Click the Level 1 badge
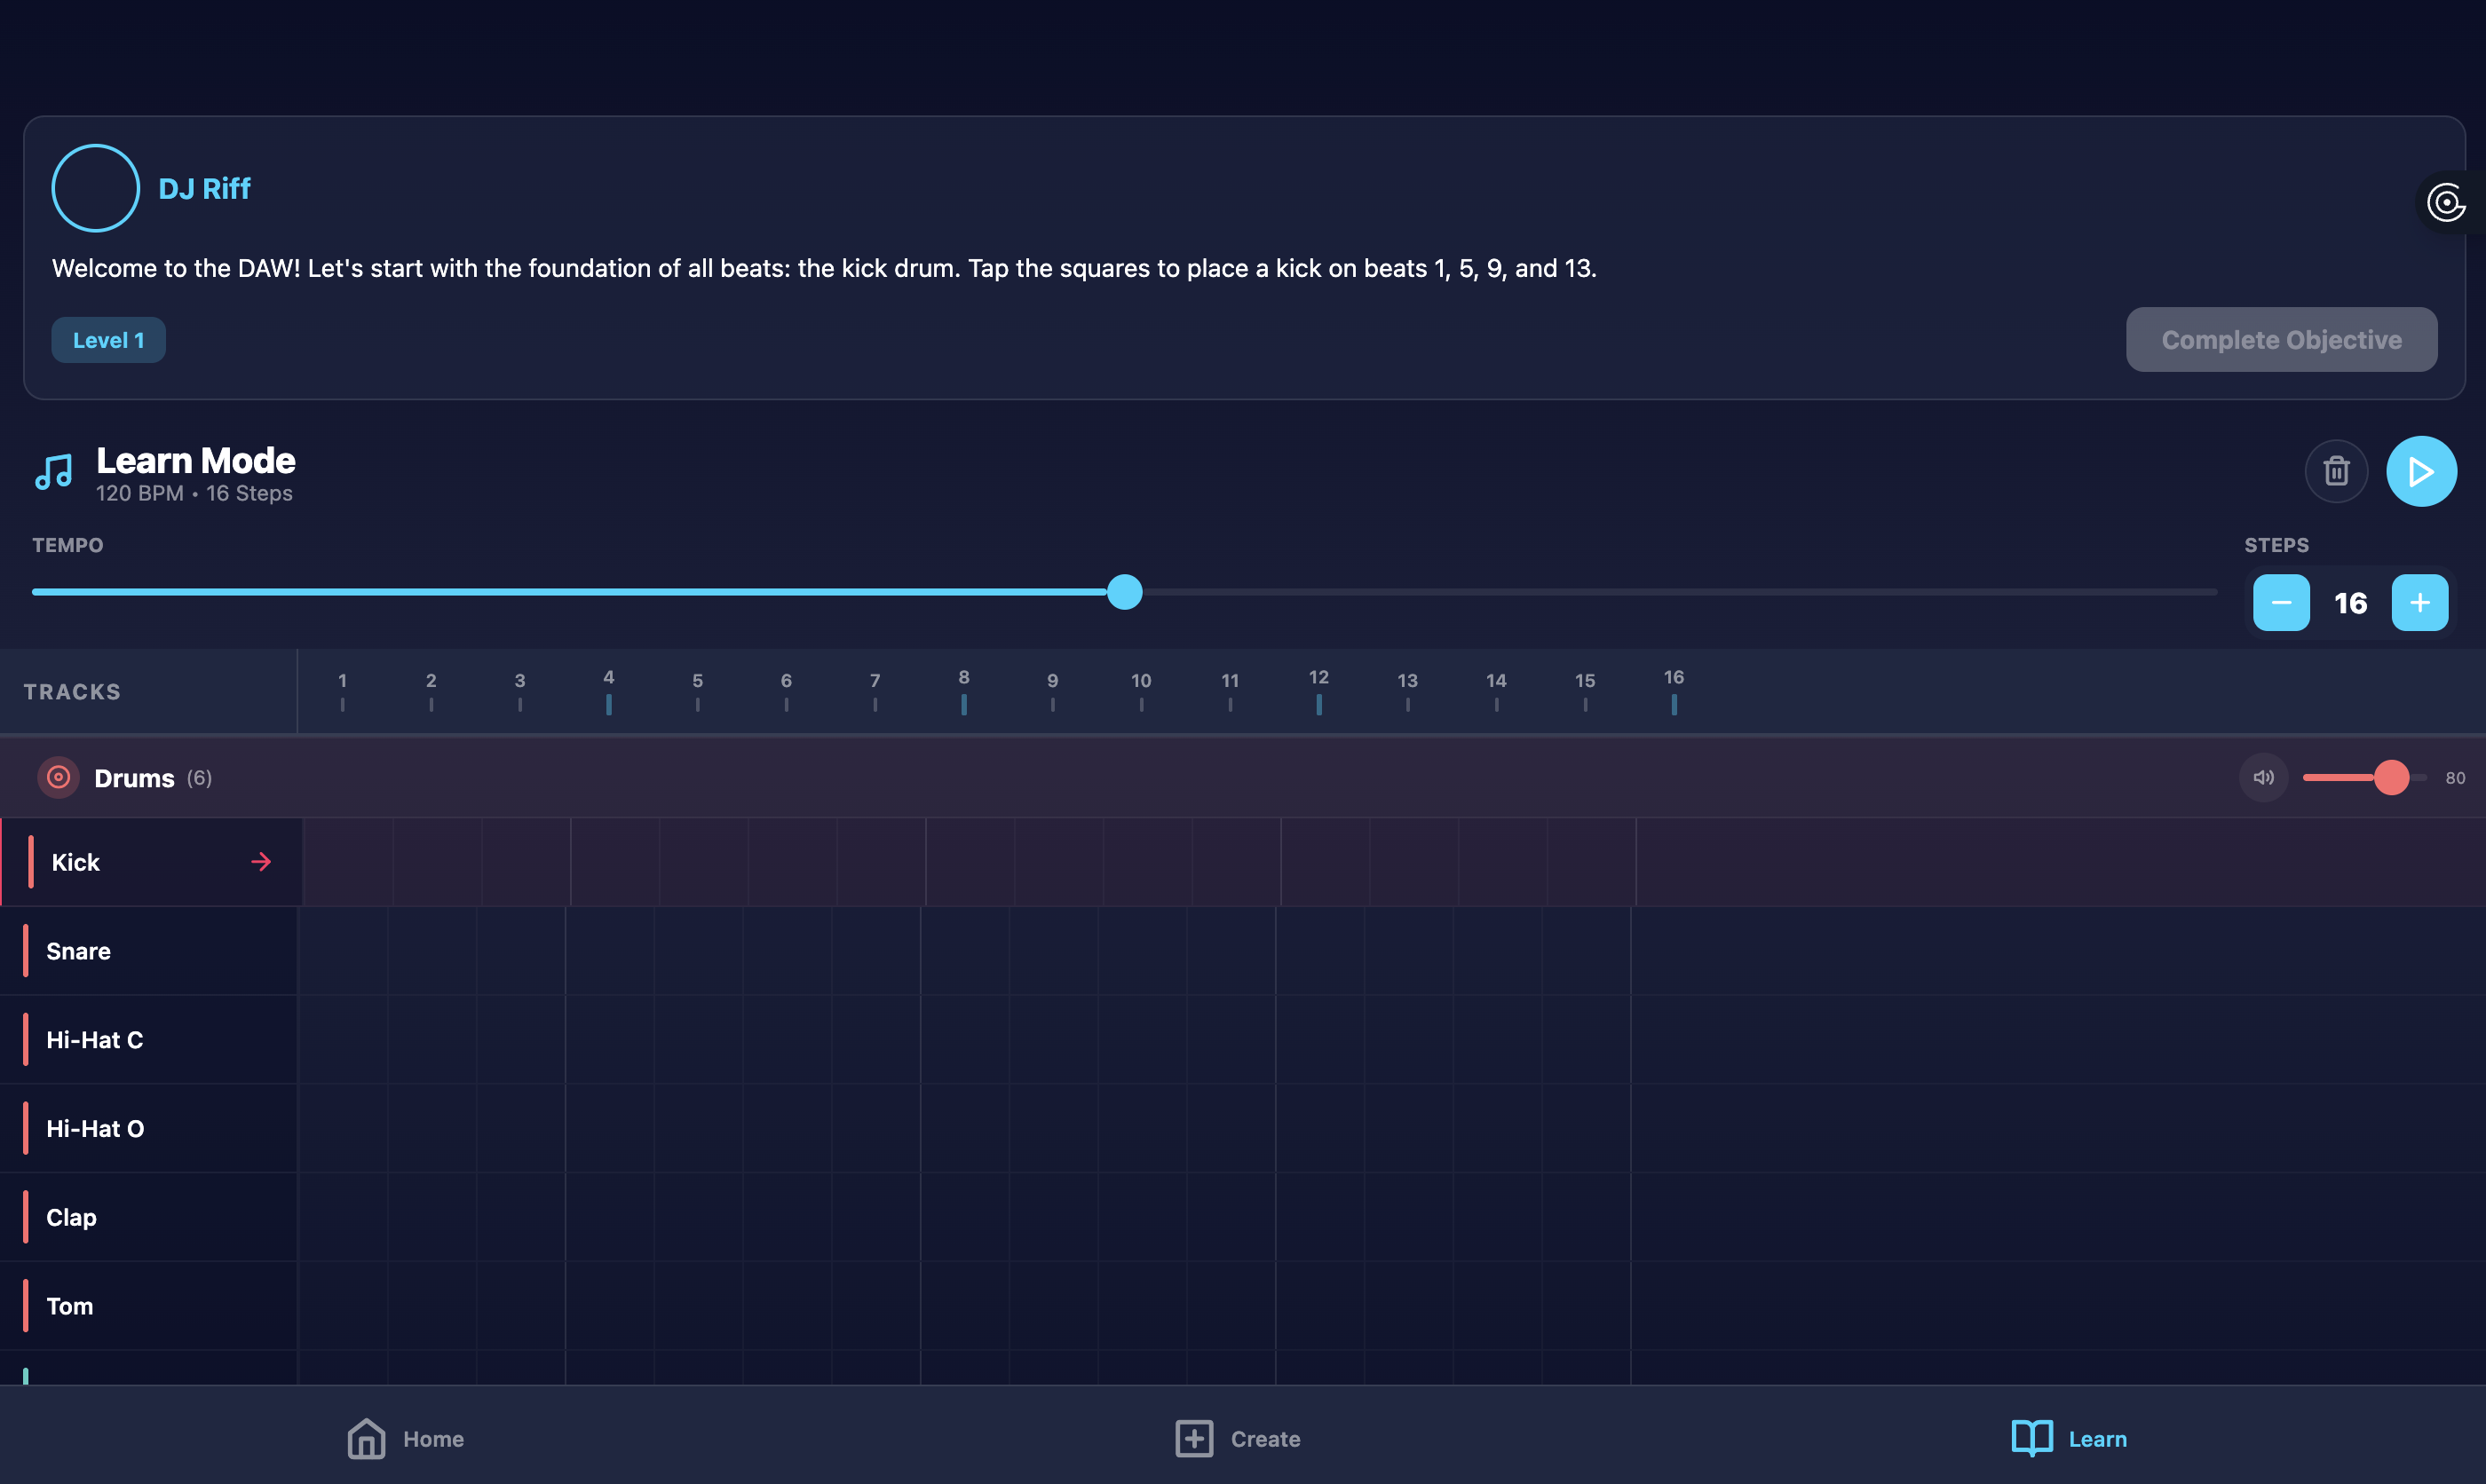 [108, 340]
